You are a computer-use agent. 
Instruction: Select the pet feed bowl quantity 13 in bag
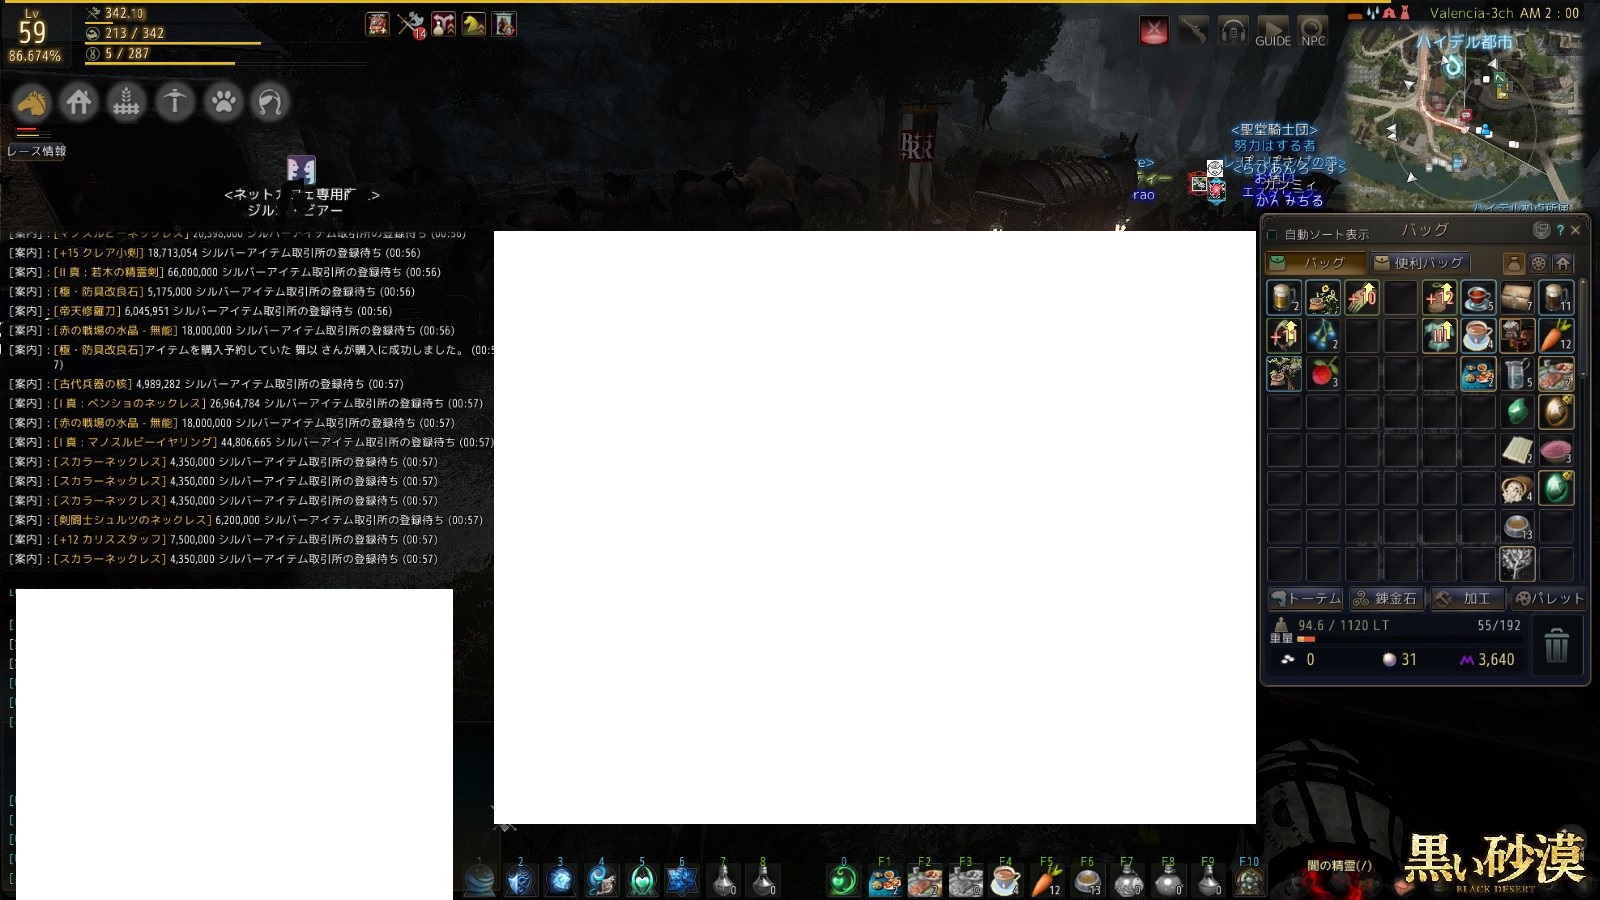[1517, 525]
